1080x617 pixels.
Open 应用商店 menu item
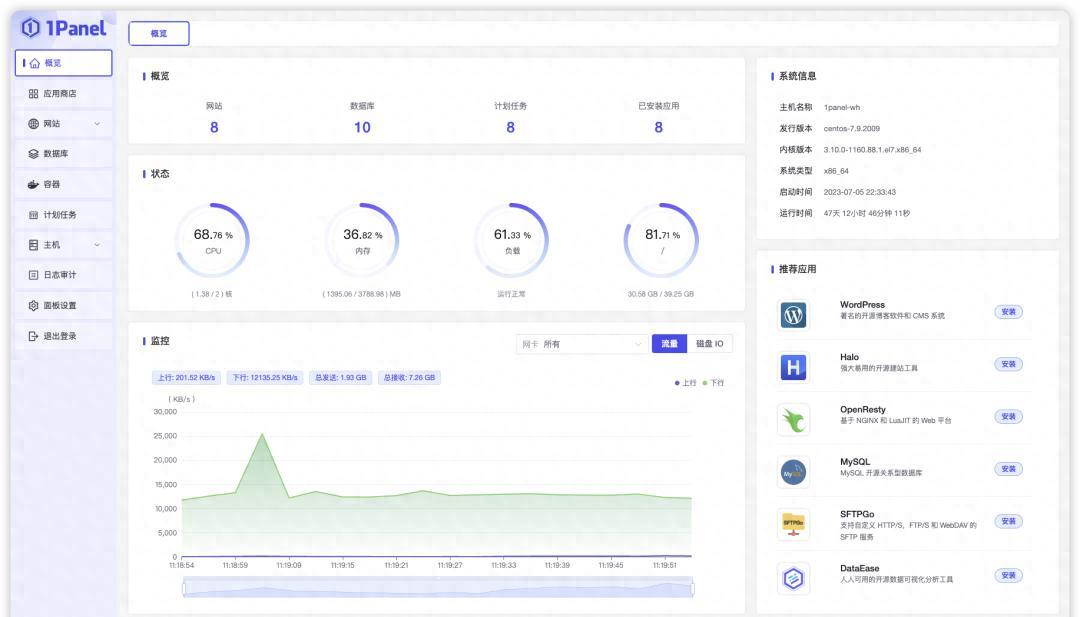click(63, 94)
